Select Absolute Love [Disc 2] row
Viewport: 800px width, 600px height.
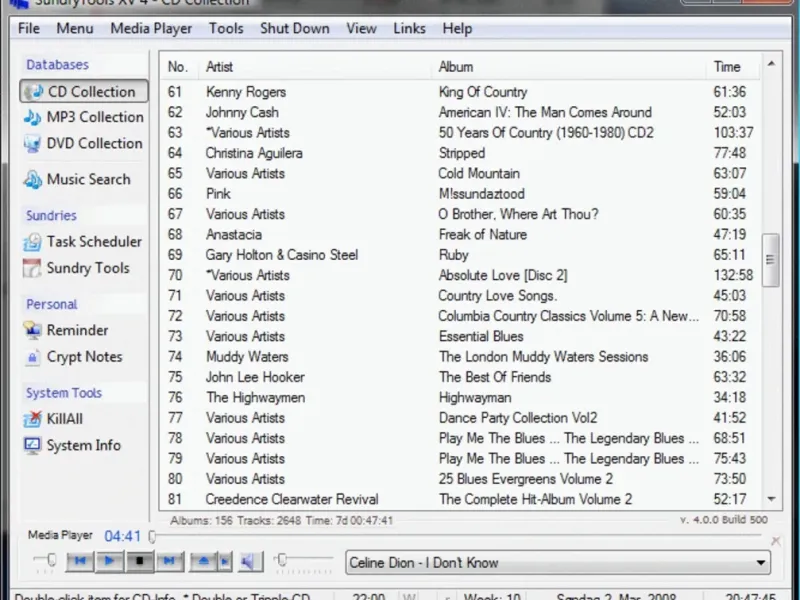point(460,276)
